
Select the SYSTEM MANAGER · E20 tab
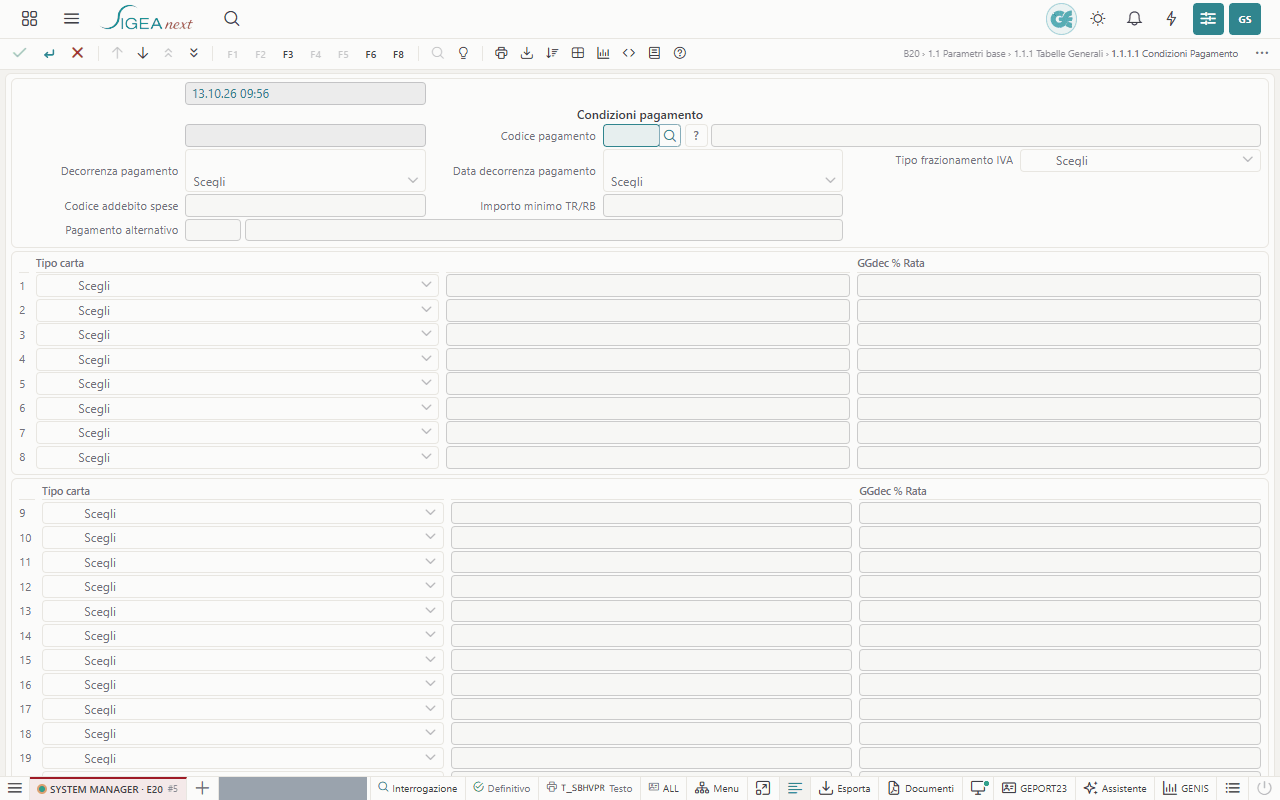coord(107,788)
